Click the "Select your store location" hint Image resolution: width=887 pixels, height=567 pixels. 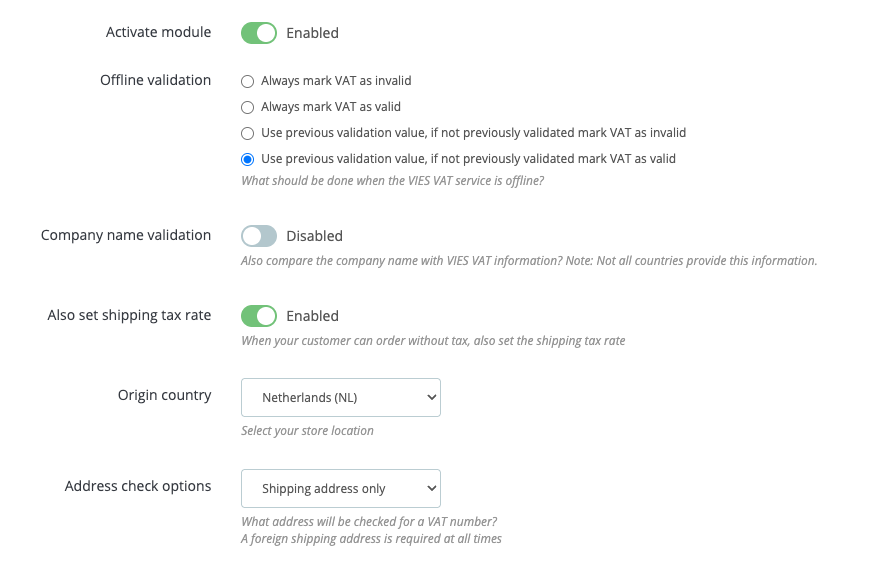[x=307, y=431]
